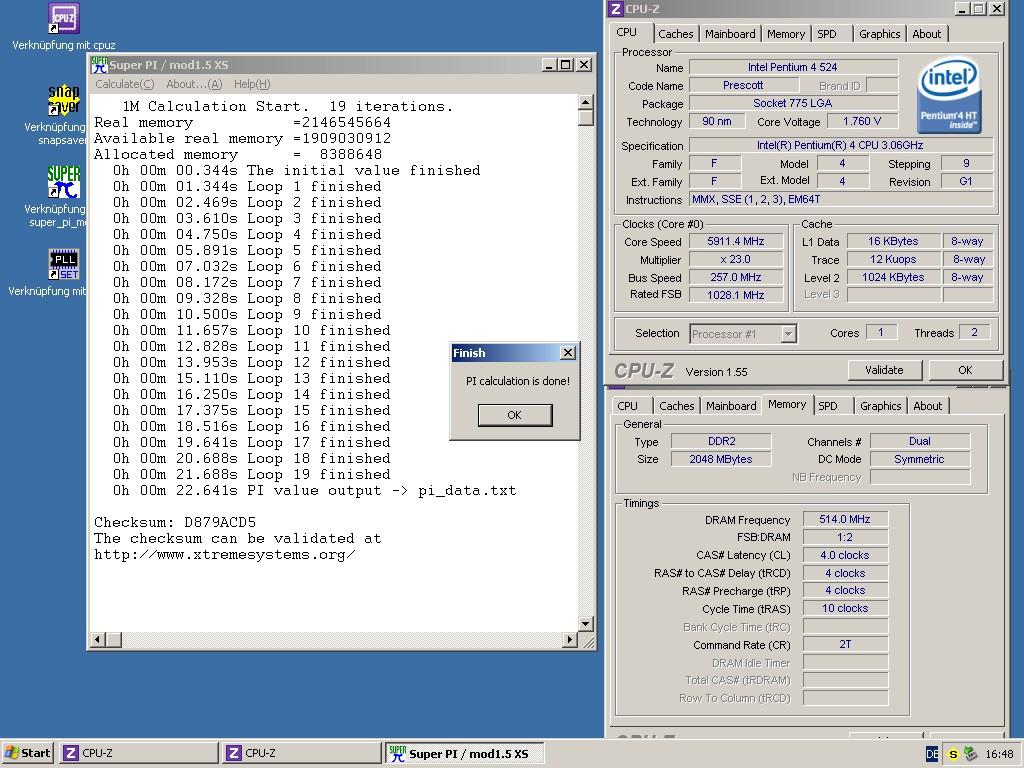1024x768 pixels.
Task: Click the http://www.xtremesystems.org/ text
Action: click(x=225, y=554)
